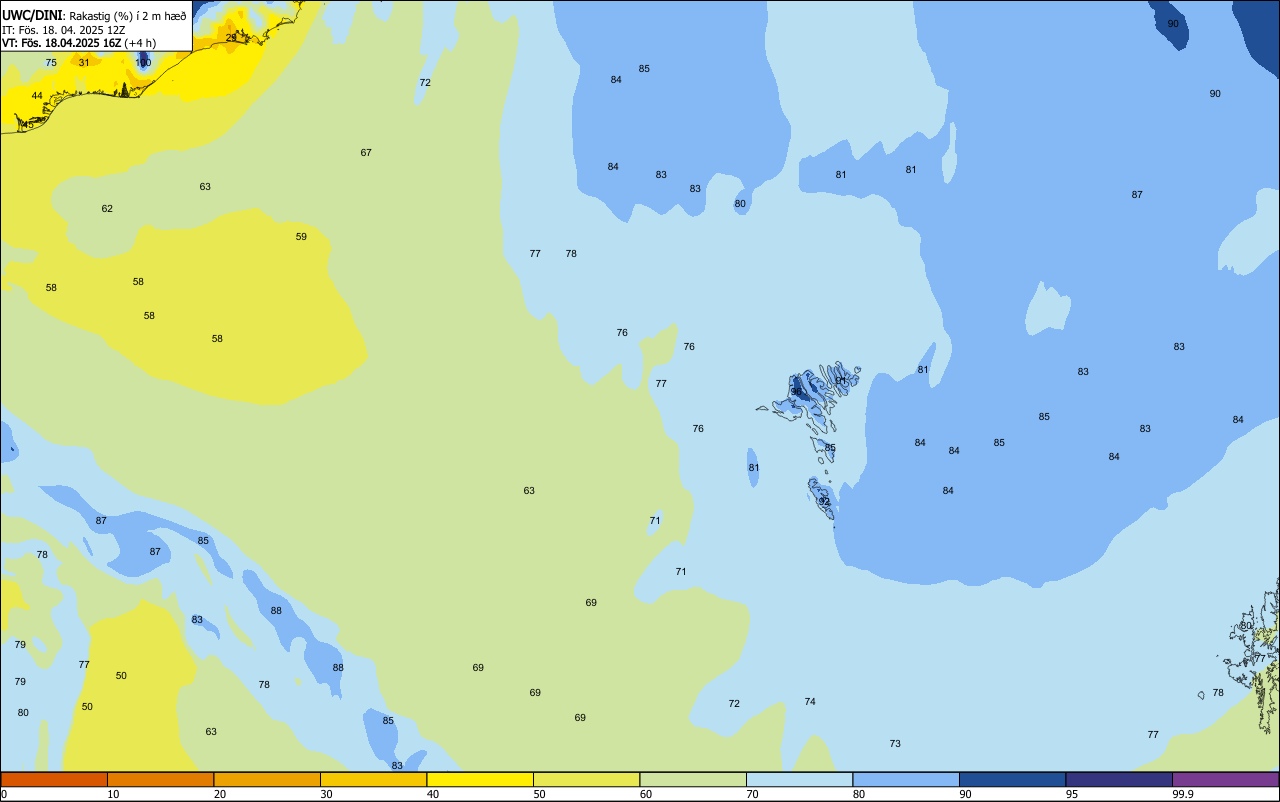Image resolution: width=1280 pixels, height=802 pixels.
Task: Click the 'VT: Fös. 18.04.2025 16Z (+4 h)' line
Action: pos(79,43)
